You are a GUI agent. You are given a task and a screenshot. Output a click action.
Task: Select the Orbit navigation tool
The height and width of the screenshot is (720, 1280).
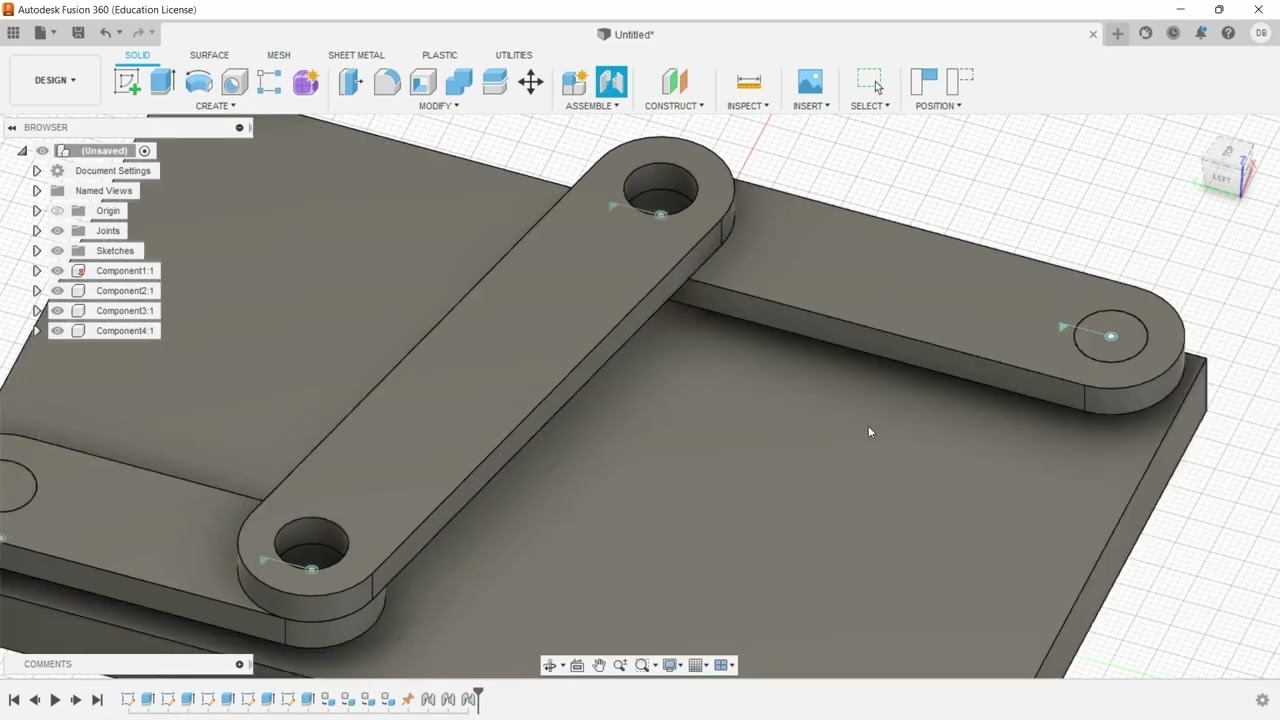549,665
